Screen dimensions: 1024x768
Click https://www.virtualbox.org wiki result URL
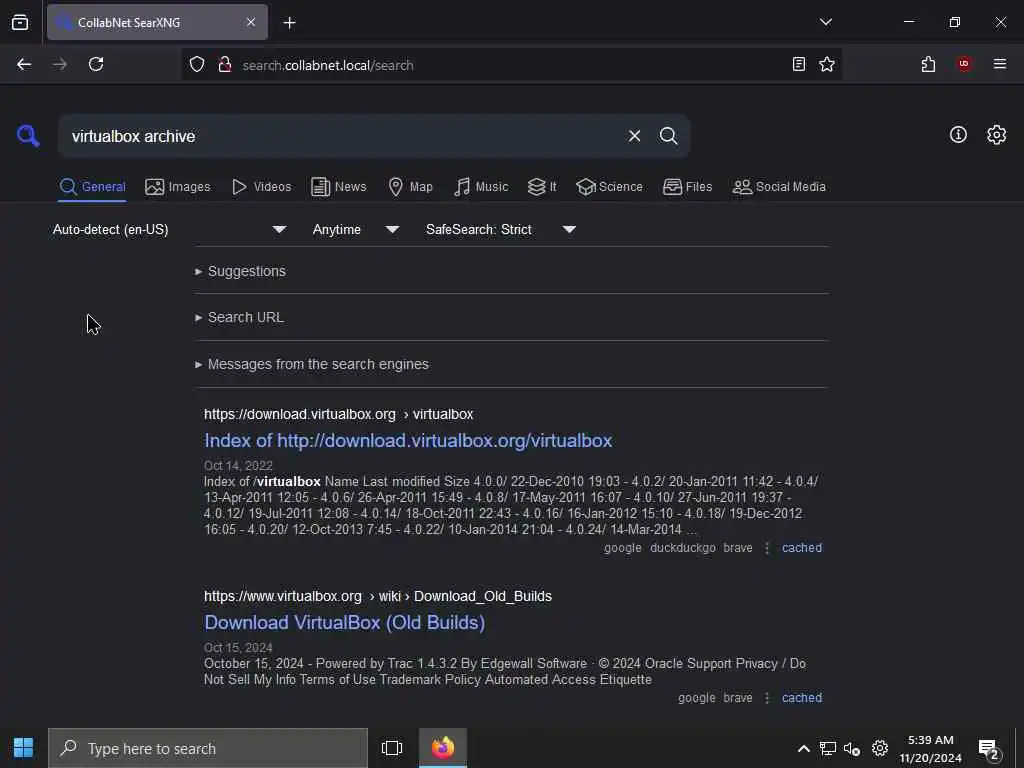pyautogui.click(x=377, y=596)
